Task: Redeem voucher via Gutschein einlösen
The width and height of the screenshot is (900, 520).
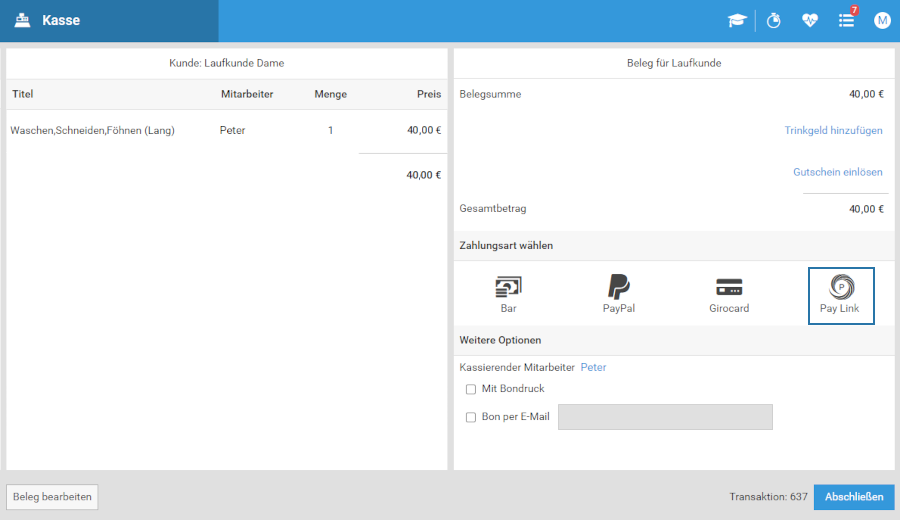Action: click(837, 172)
